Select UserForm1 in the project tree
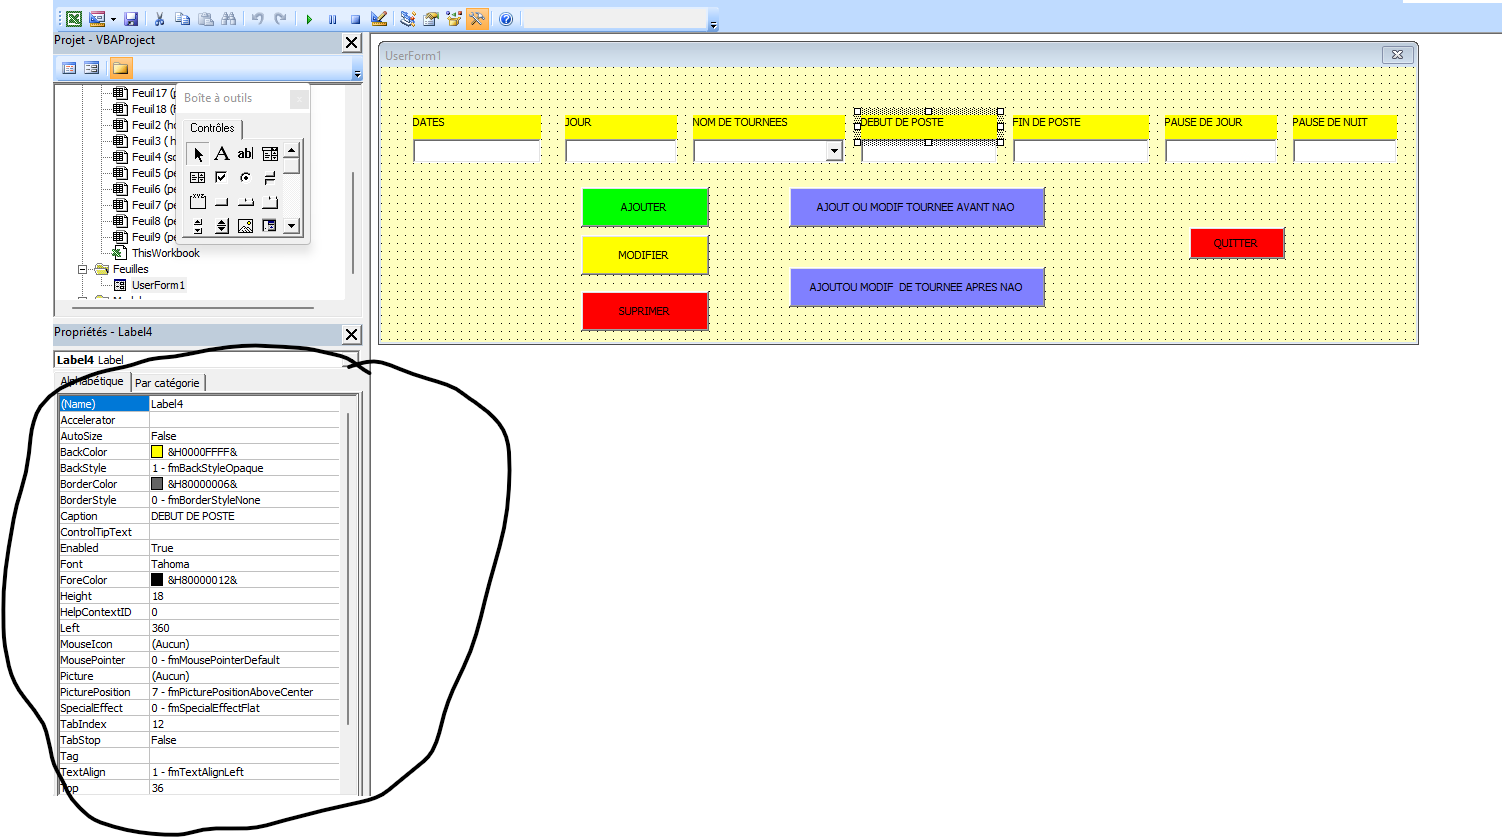Screen dimensions: 1502x838 [158, 285]
